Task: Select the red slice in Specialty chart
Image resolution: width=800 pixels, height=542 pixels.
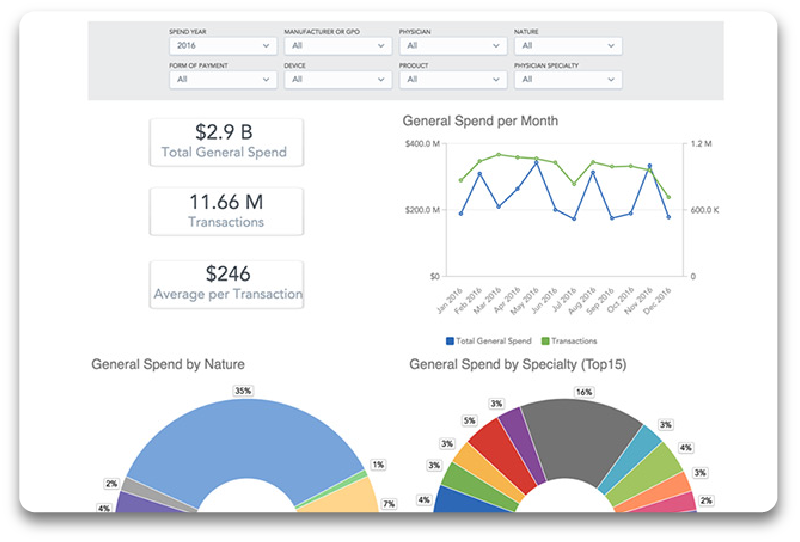Action: click(x=503, y=454)
